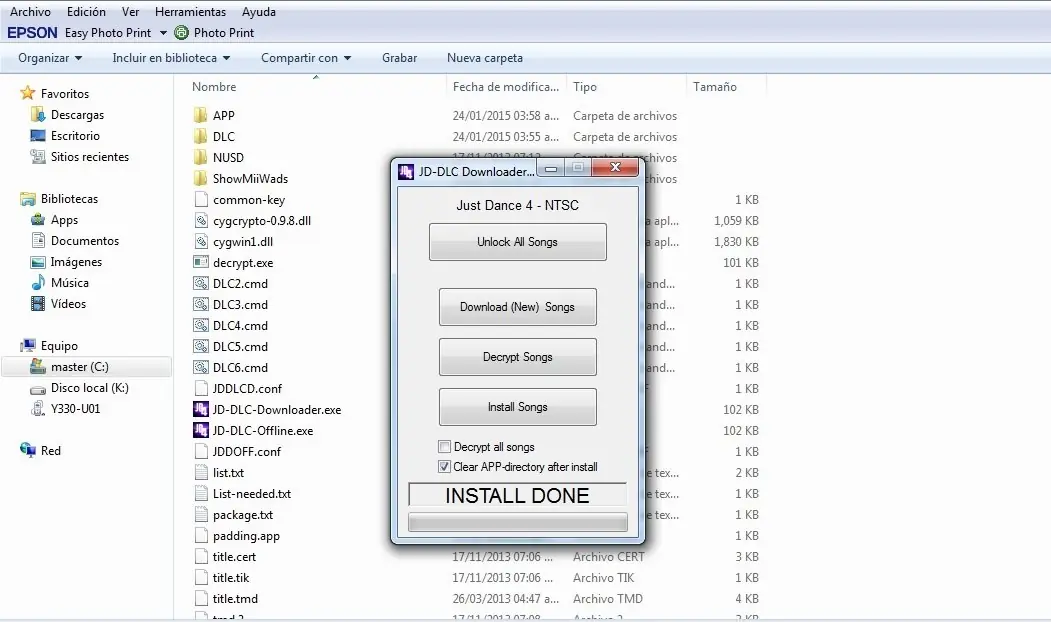1051x622 pixels.
Task: Click the Favoritos star icon
Action: pos(27,92)
